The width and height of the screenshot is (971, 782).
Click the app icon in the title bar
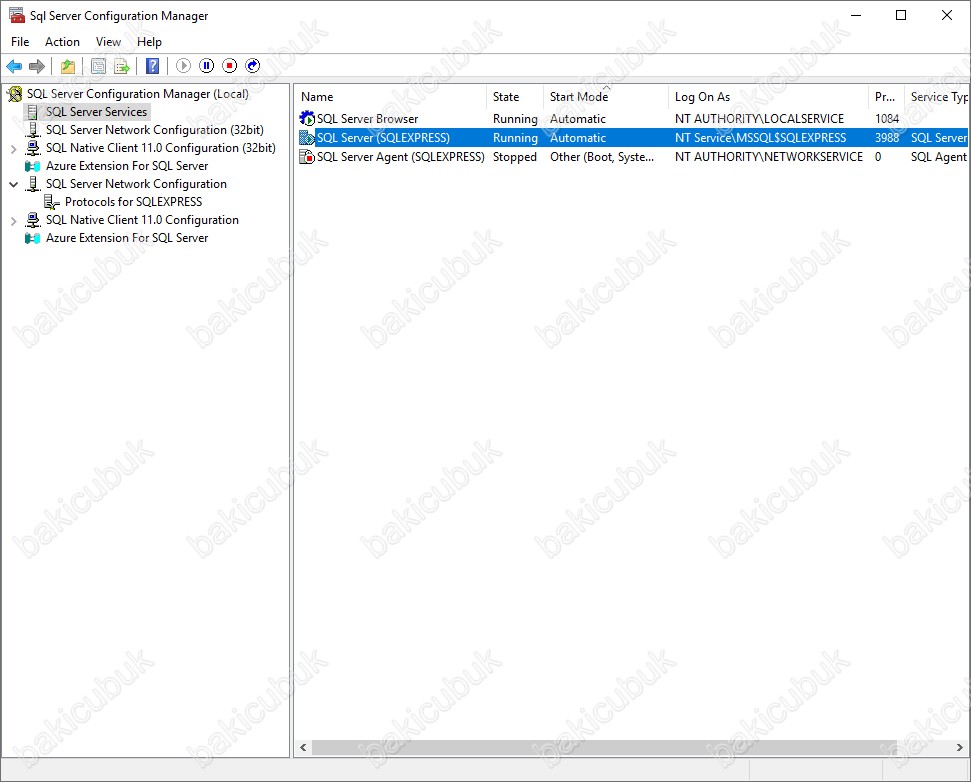[17, 15]
